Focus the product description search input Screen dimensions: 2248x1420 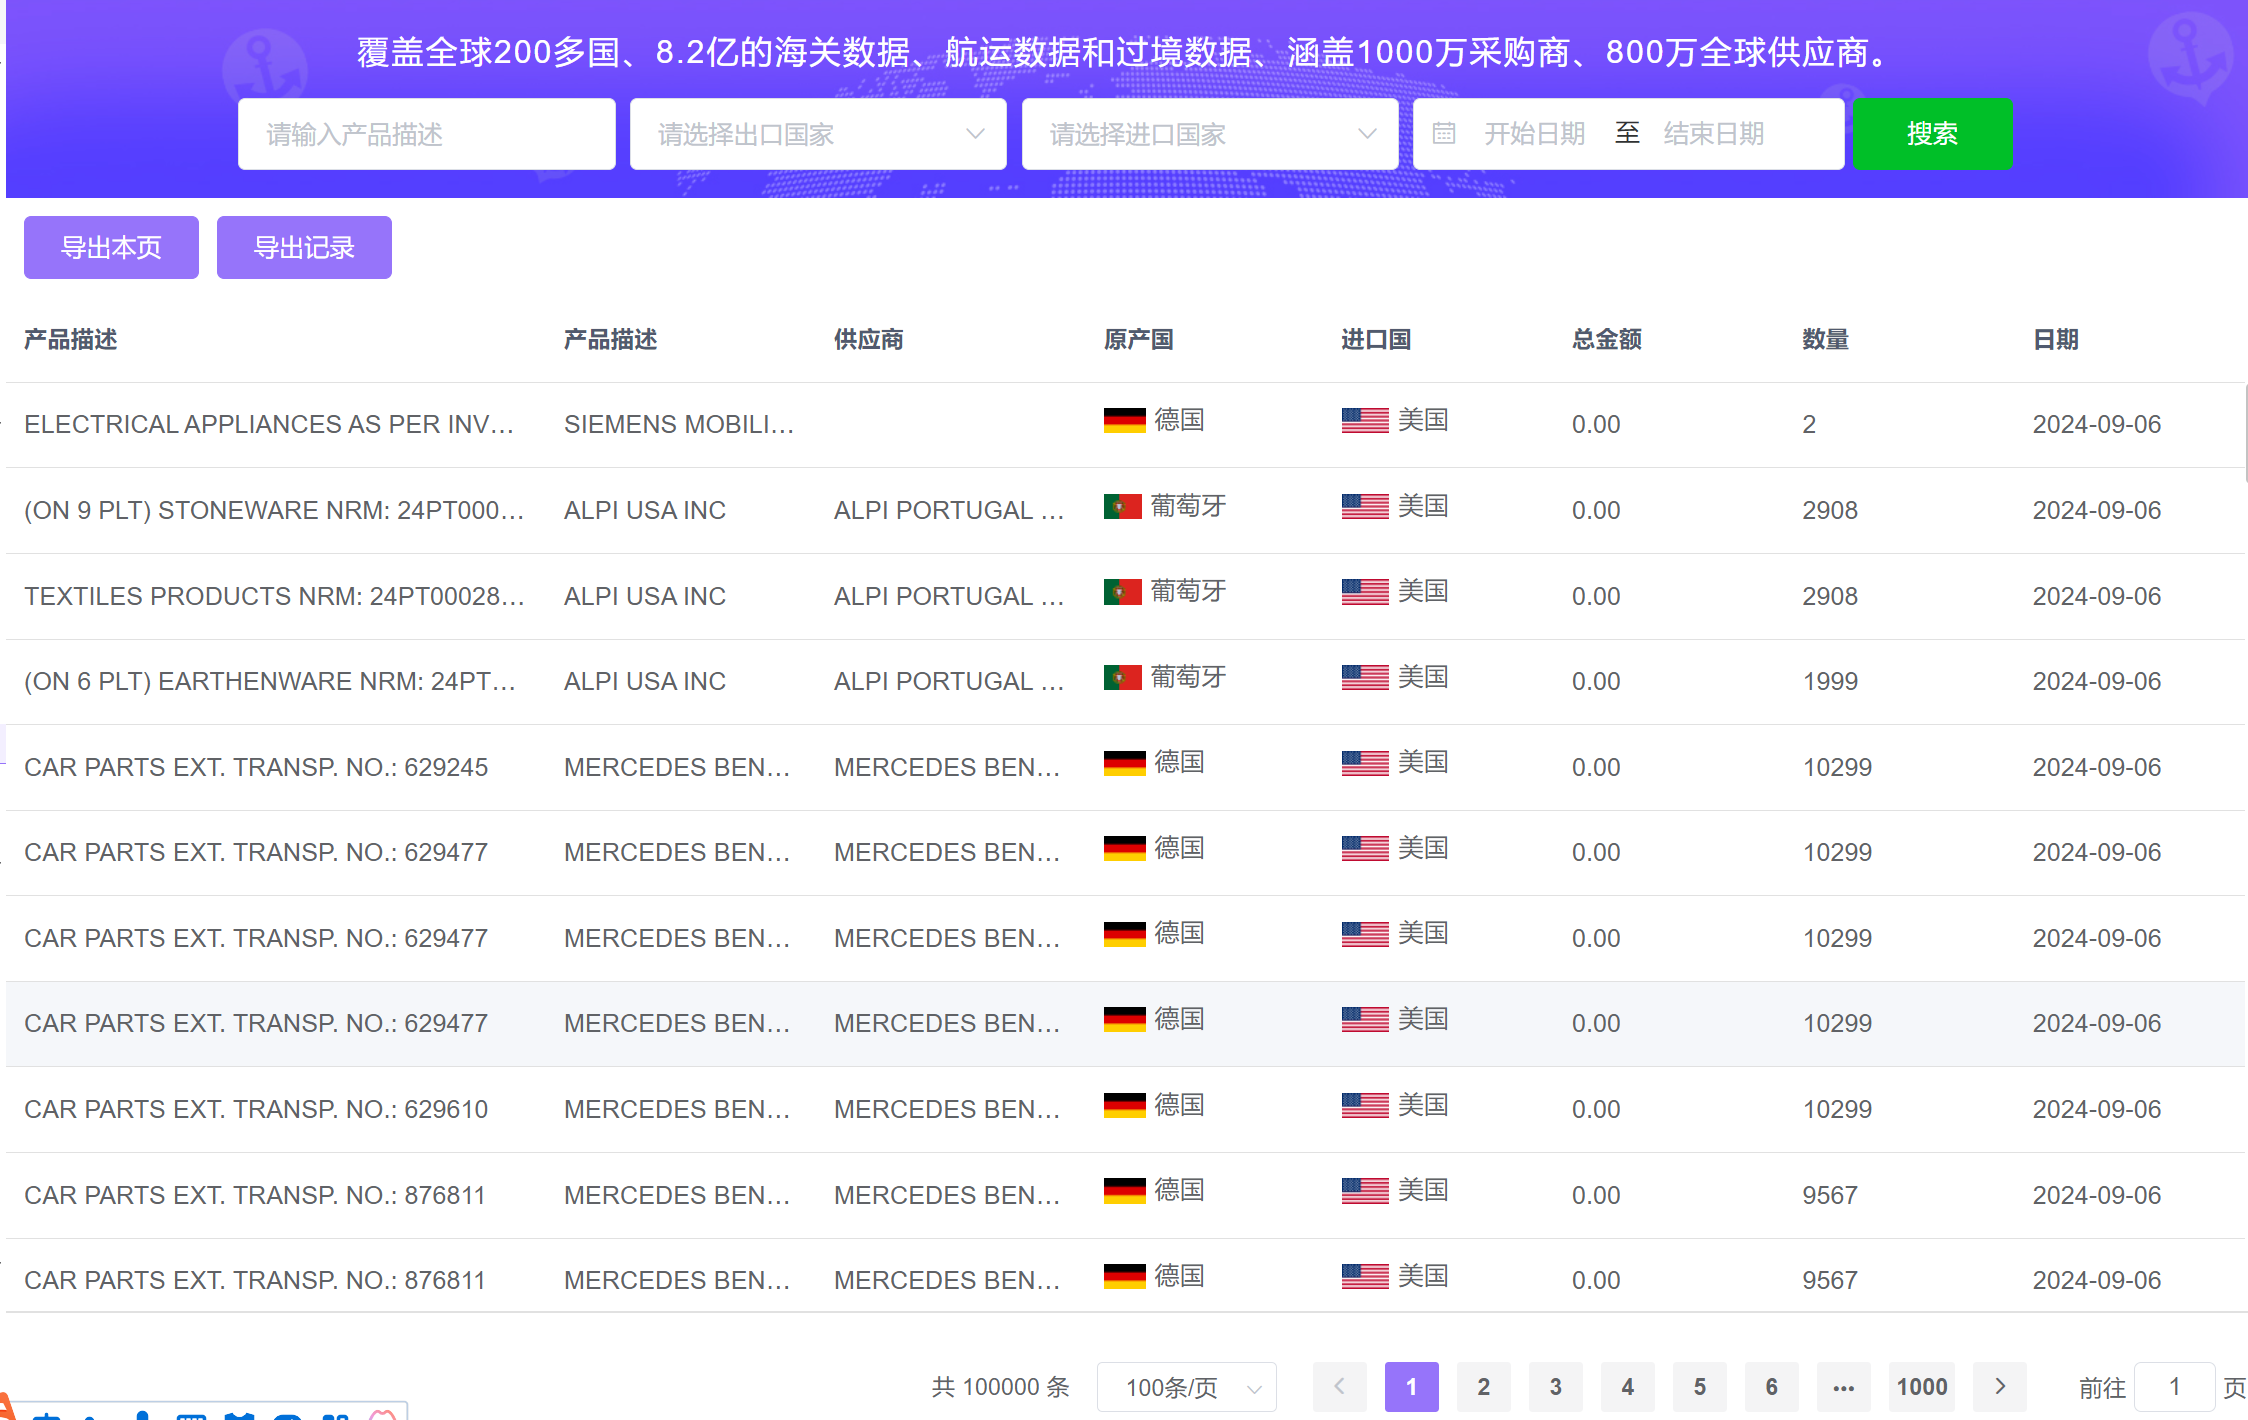click(427, 134)
